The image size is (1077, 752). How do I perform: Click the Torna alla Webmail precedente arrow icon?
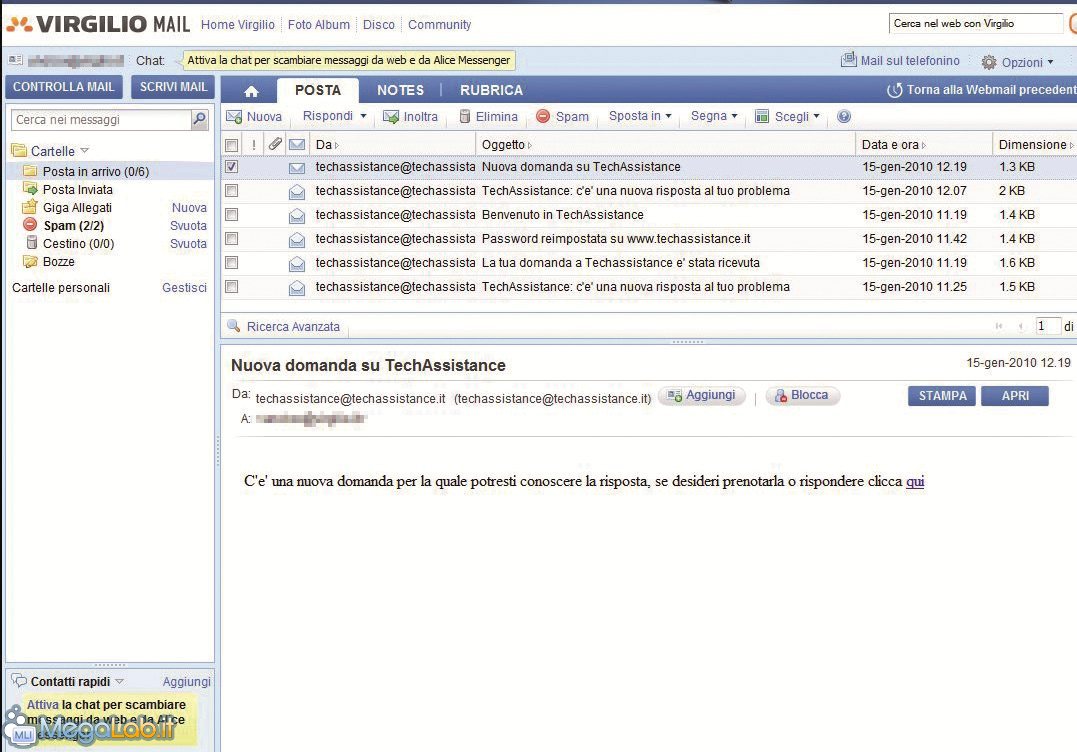pos(894,90)
